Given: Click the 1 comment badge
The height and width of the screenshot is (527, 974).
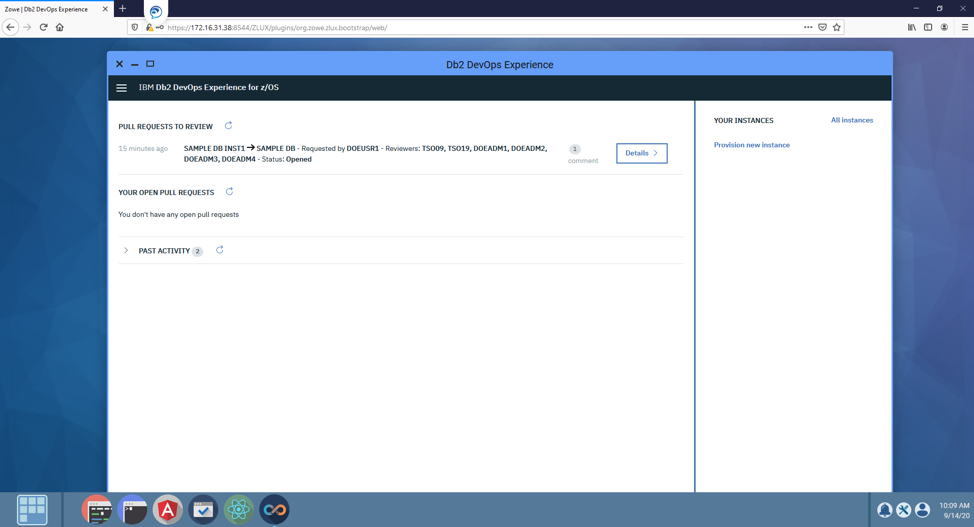Looking at the screenshot, I should 575,149.
